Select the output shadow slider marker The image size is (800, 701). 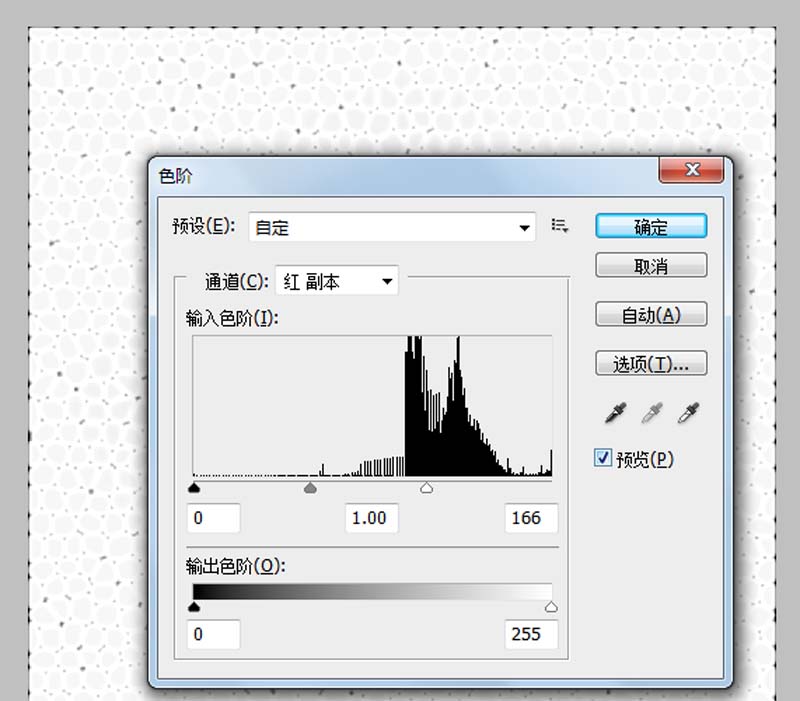click(194, 605)
